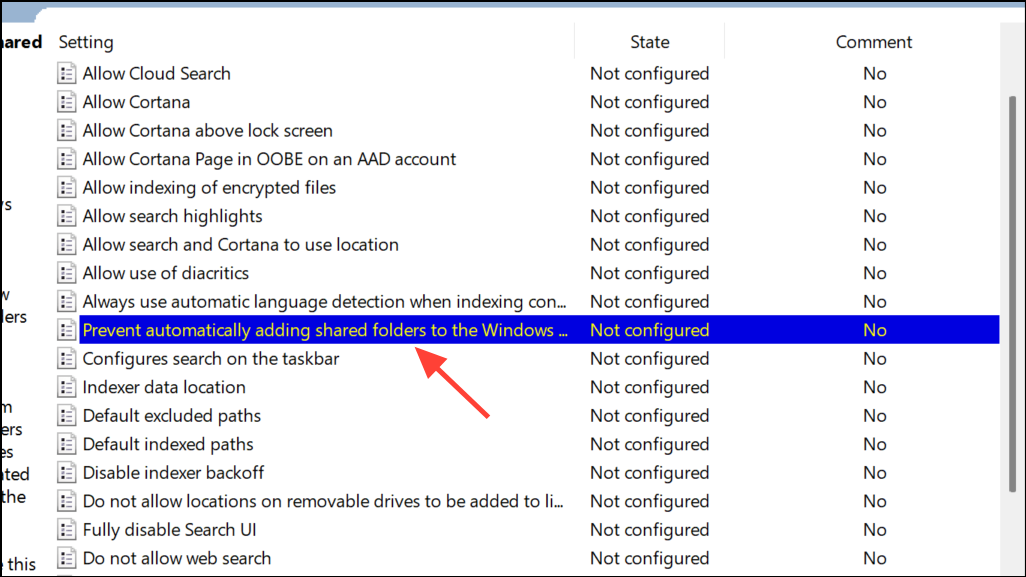
Task: Select the icon for Allow search highlights
Action: [66, 216]
